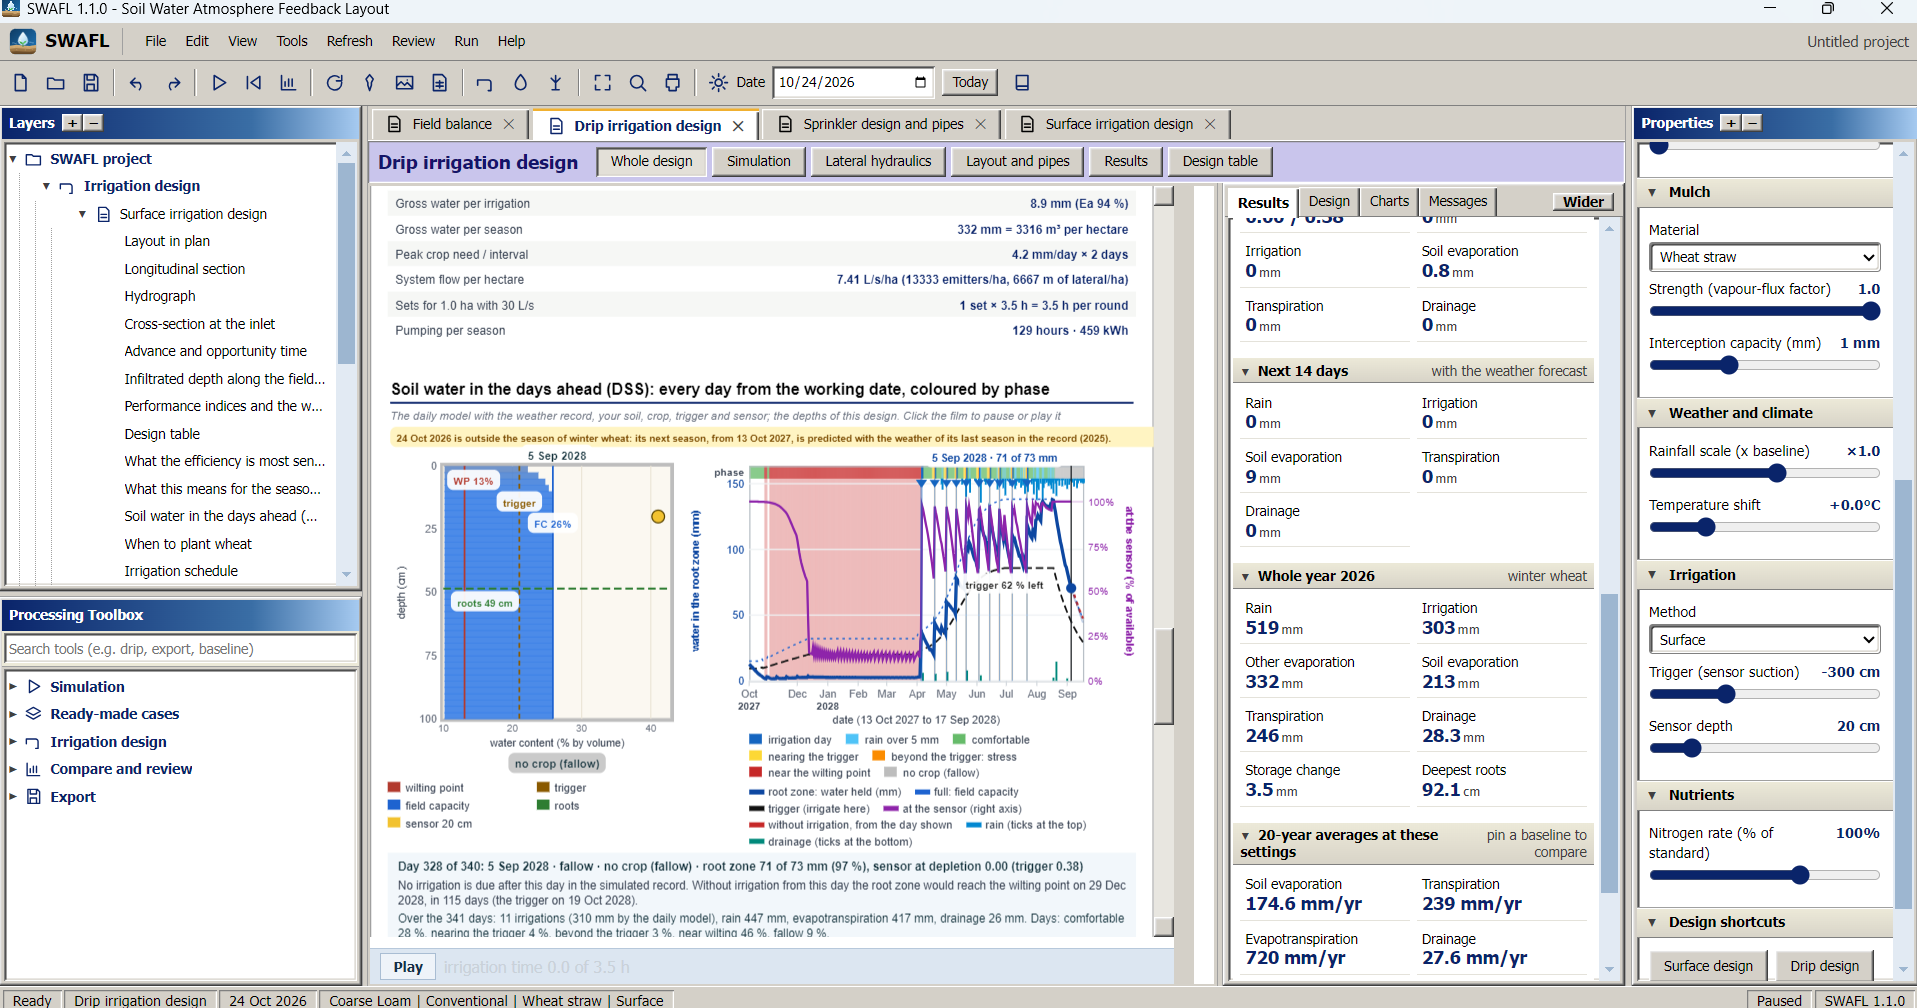
Task: Open the Mulch Material dropdown showing Wheat straw
Action: tap(1765, 257)
